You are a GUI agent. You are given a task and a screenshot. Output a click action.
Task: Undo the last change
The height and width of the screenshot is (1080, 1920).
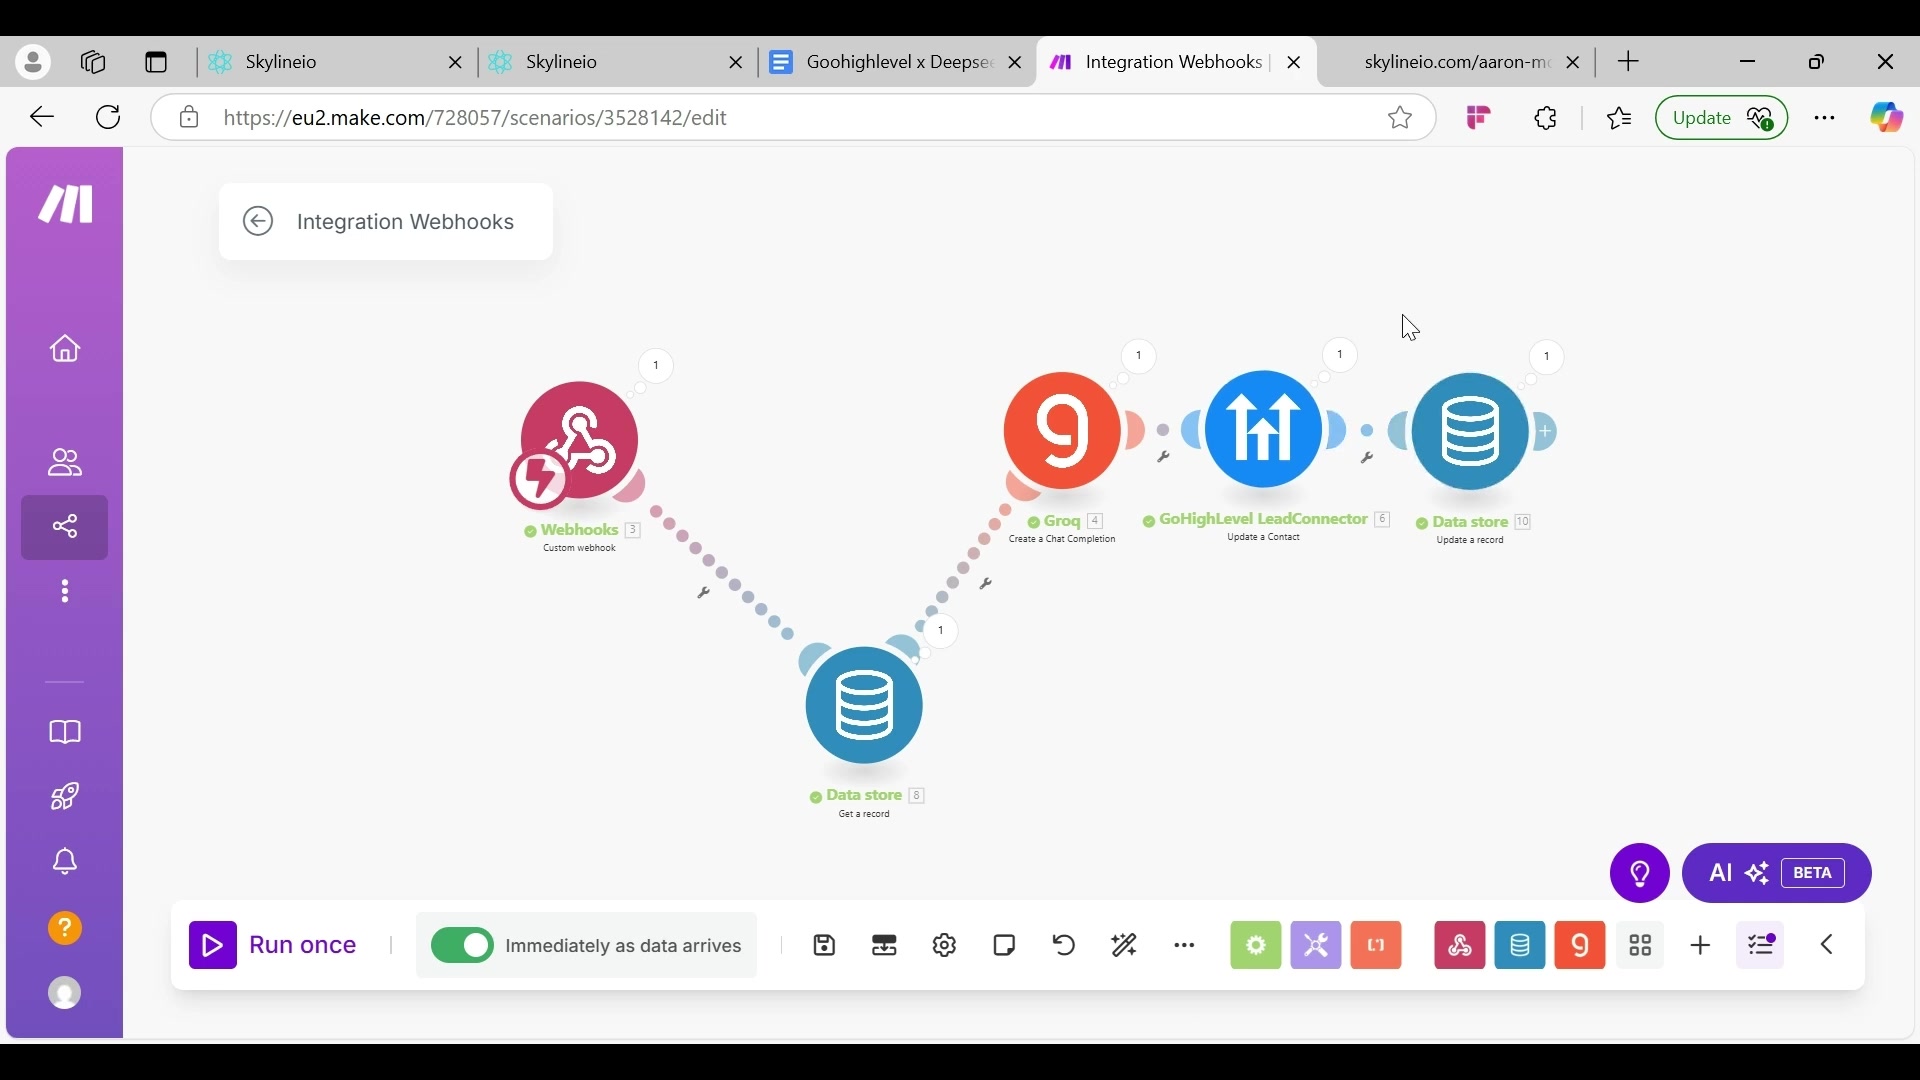click(1066, 946)
